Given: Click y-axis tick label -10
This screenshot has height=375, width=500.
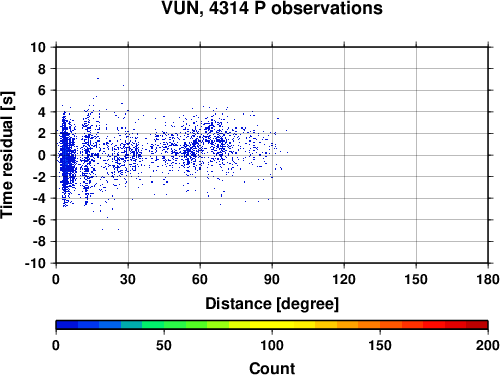Looking at the screenshot, I should click(x=35, y=263).
